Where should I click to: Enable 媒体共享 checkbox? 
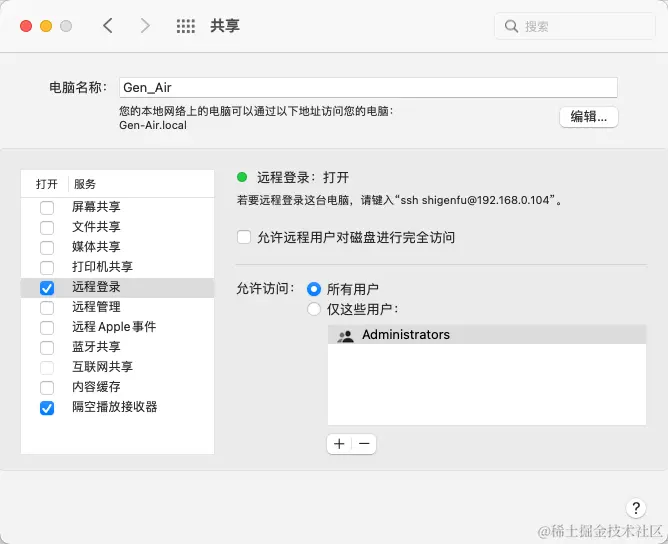[47, 248]
